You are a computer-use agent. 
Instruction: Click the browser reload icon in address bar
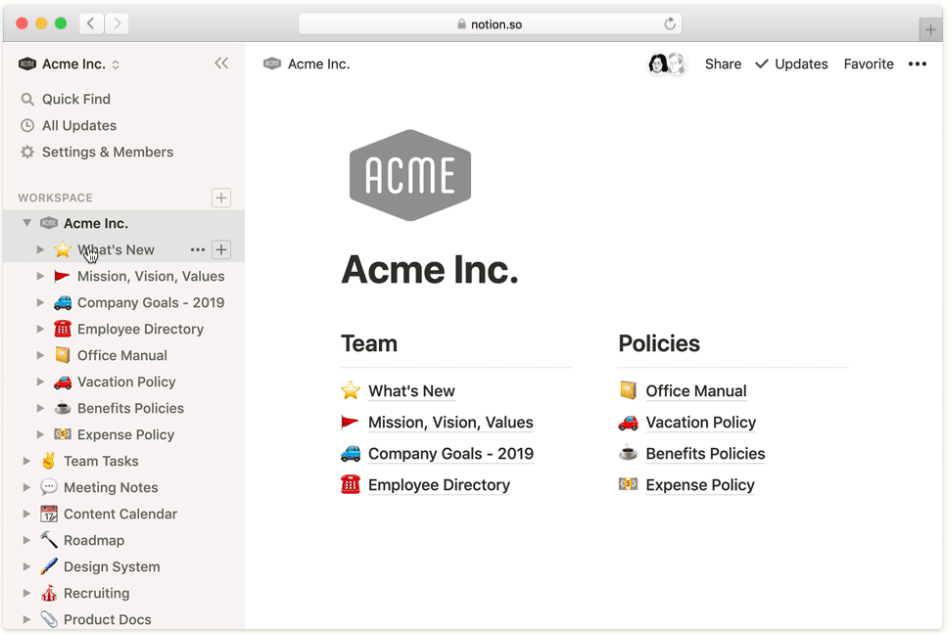[x=670, y=24]
